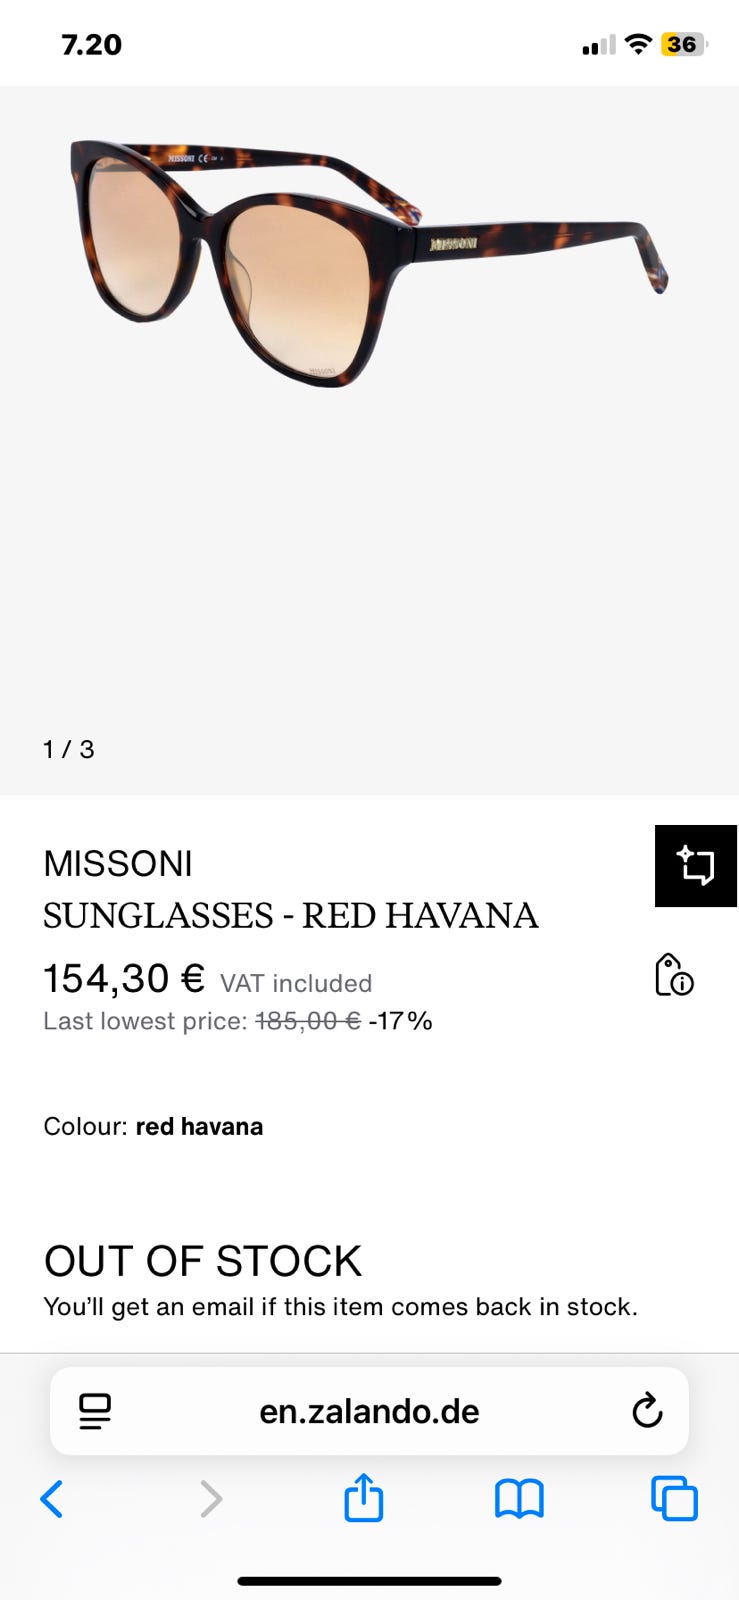This screenshot has width=739, height=1600.
Task: Open the Safari share sheet
Action: 364,1497
